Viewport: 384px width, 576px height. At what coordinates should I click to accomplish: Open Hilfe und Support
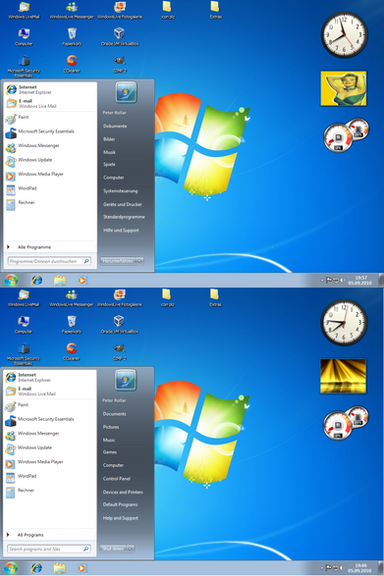[121, 230]
